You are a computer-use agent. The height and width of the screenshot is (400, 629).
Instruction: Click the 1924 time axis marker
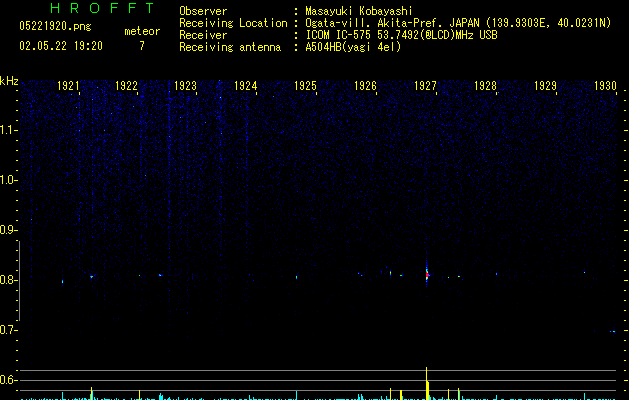click(x=246, y=86)
